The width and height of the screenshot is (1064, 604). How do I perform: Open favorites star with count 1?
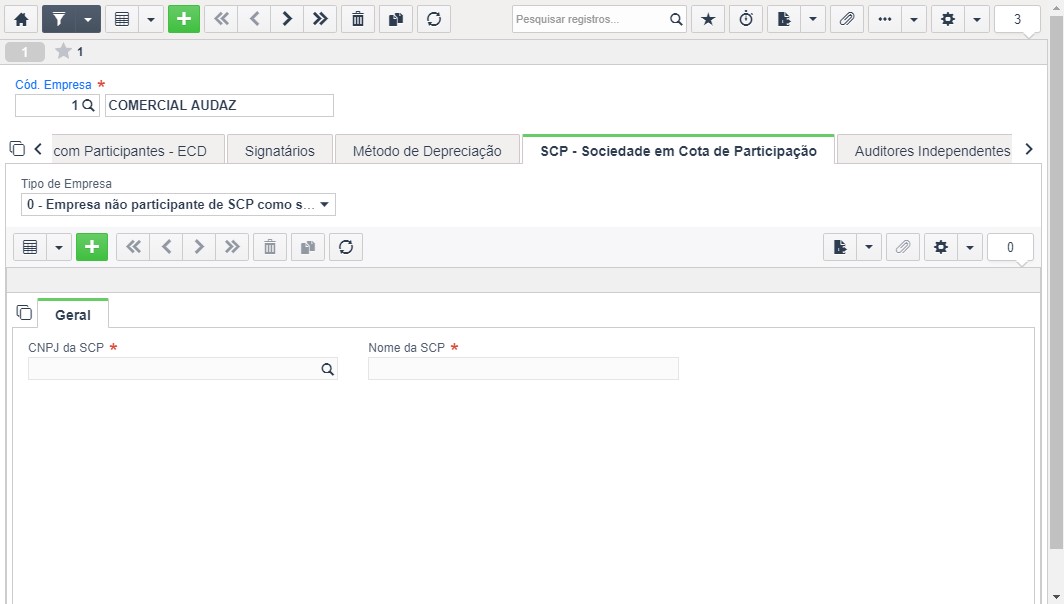tap(69, 52)
